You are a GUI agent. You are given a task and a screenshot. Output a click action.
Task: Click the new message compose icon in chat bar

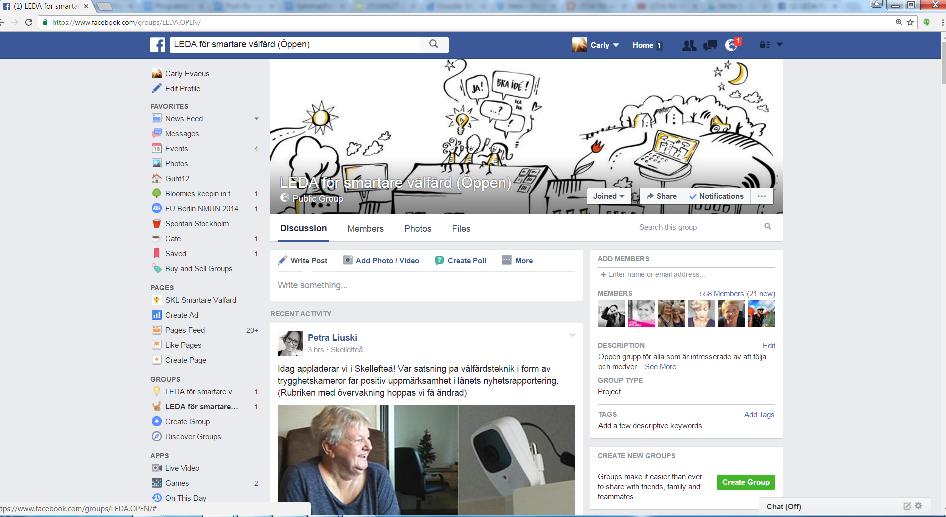coord(906,506)
